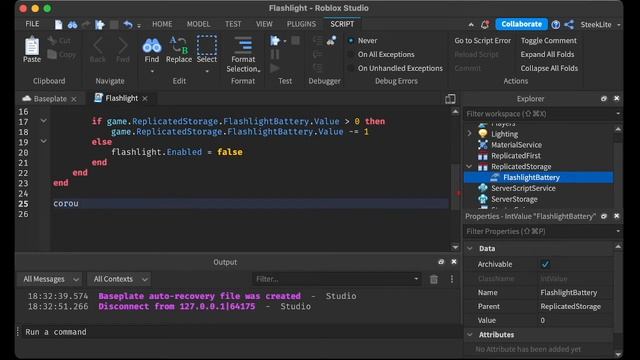
Task: Select the Lighting service in Explorer
Action: click(504, 134)
